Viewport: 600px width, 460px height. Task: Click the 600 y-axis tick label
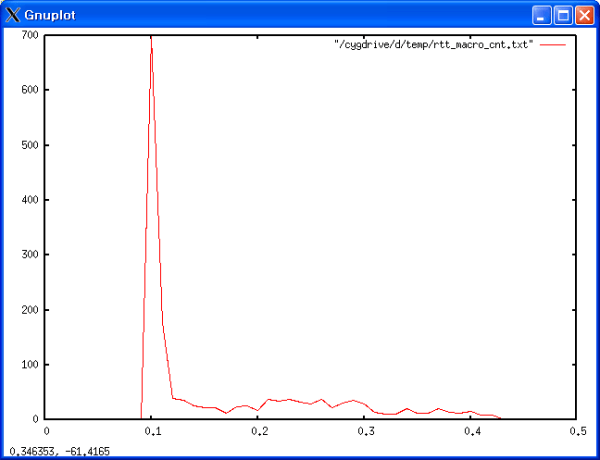[29, 90]
